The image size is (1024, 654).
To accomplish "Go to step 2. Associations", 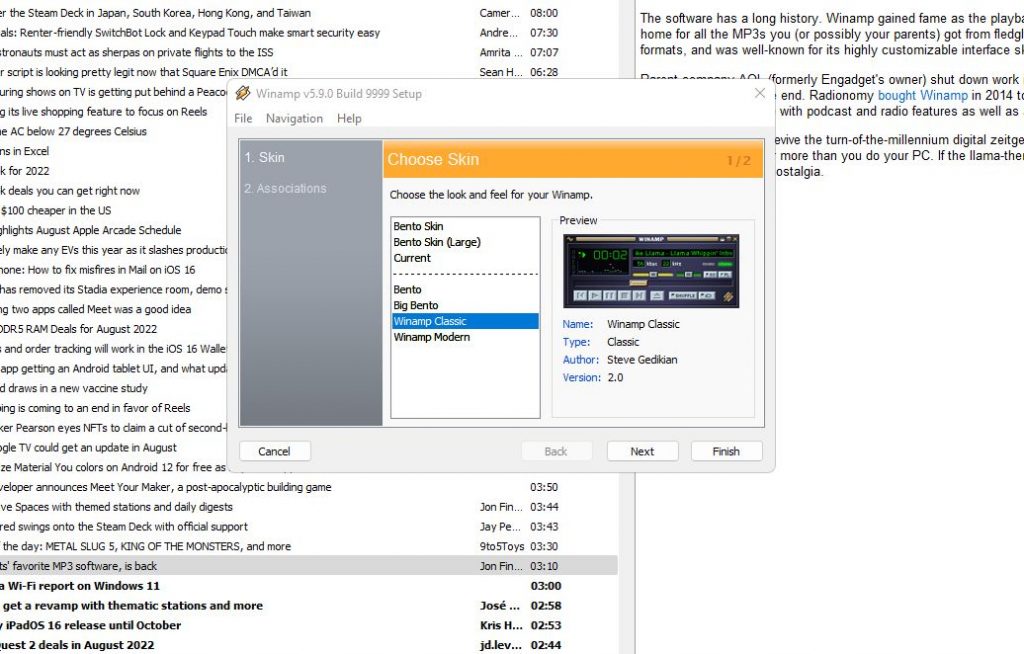I will pos(285,188).
